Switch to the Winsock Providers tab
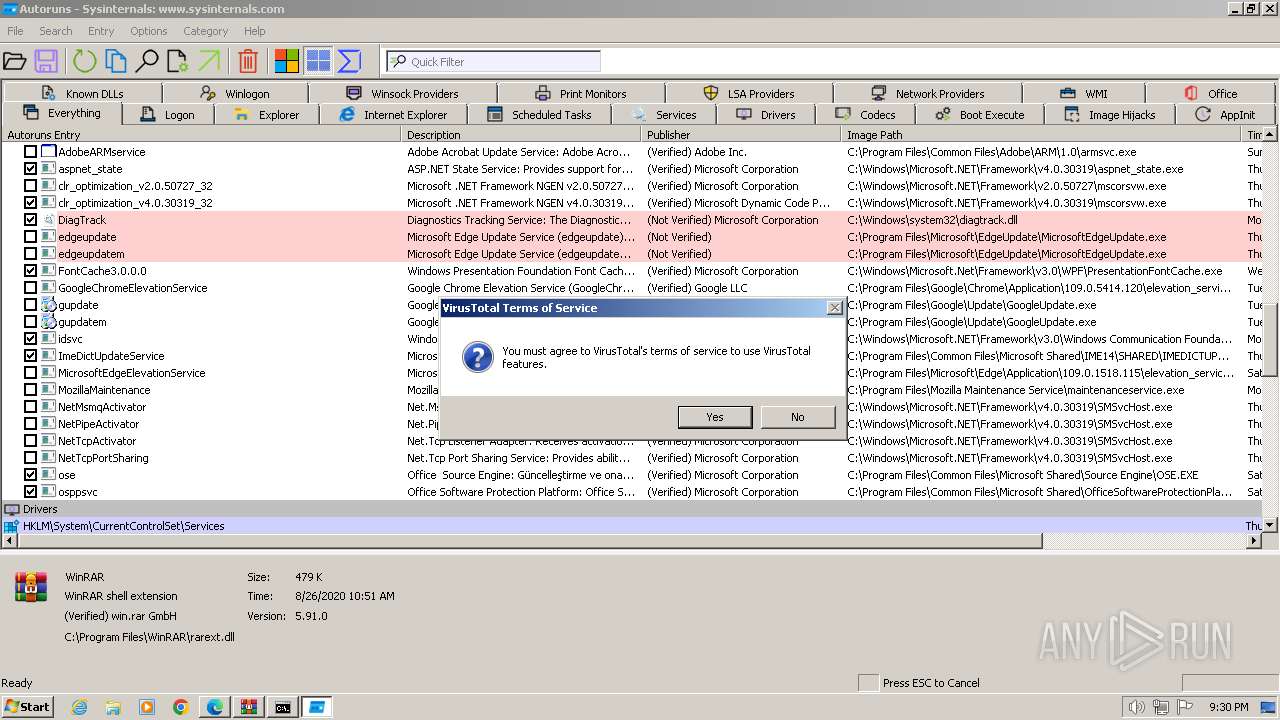Screen dimensions: 1280x720 [x=403, y=94]
